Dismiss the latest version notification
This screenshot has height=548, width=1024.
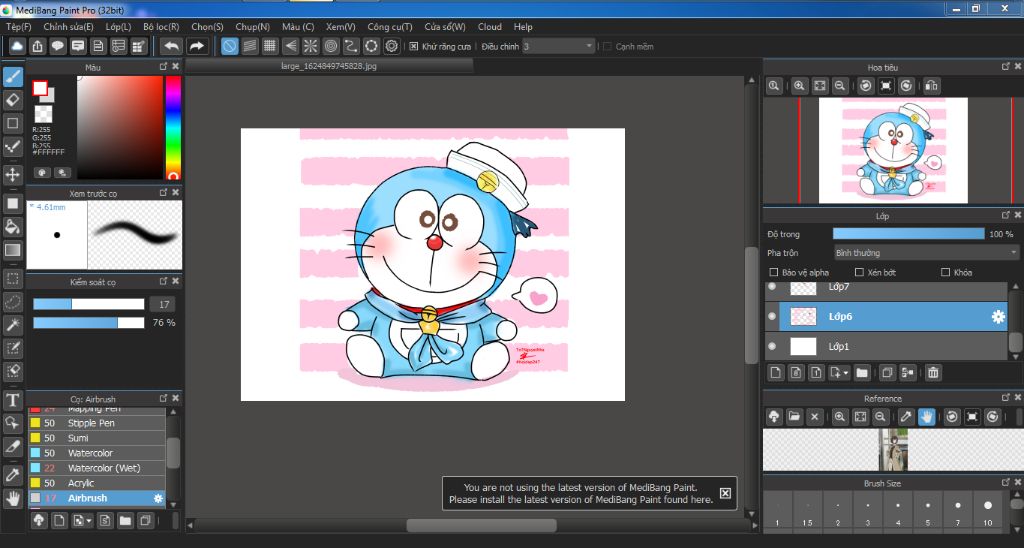point(725,493)
